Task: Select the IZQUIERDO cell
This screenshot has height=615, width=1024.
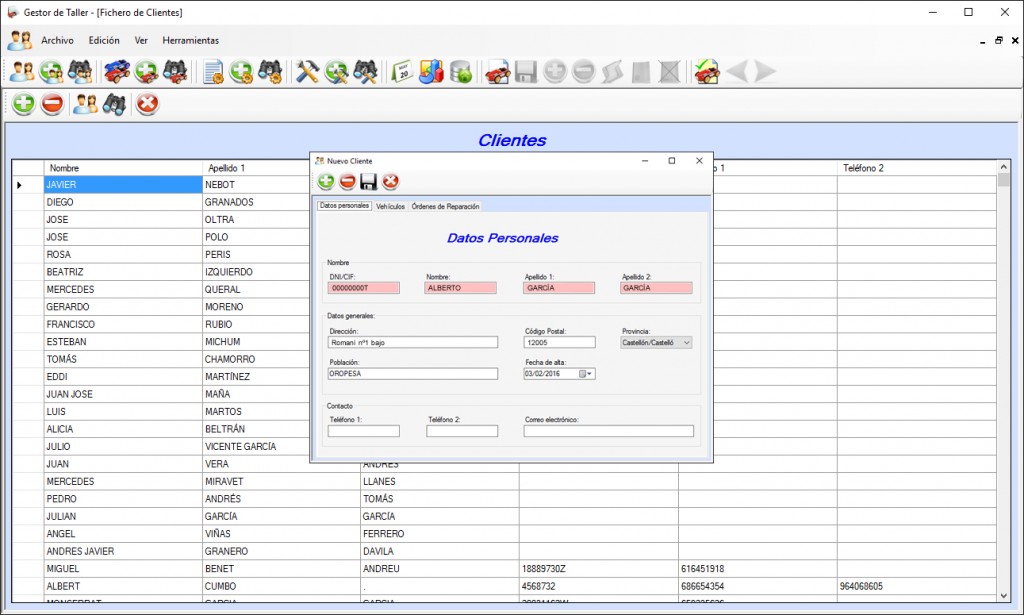Action: 255,272
